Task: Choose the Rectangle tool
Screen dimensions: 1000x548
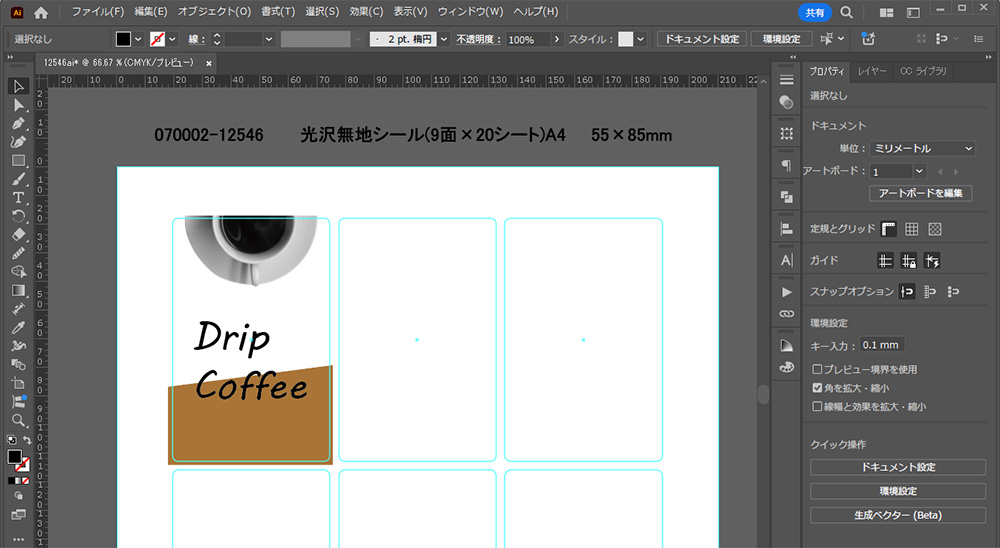Action: pos(18,160)
